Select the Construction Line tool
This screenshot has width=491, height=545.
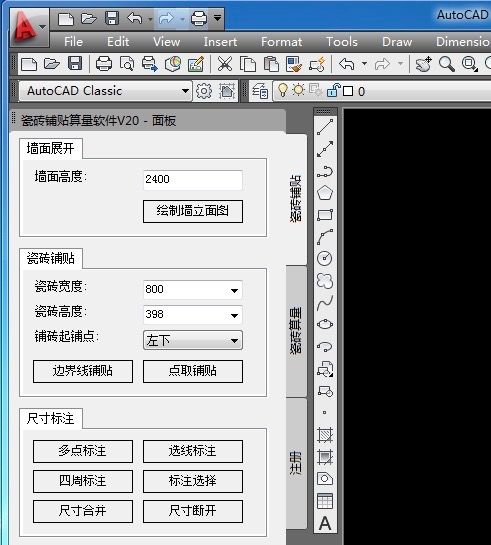pos(325,149)
